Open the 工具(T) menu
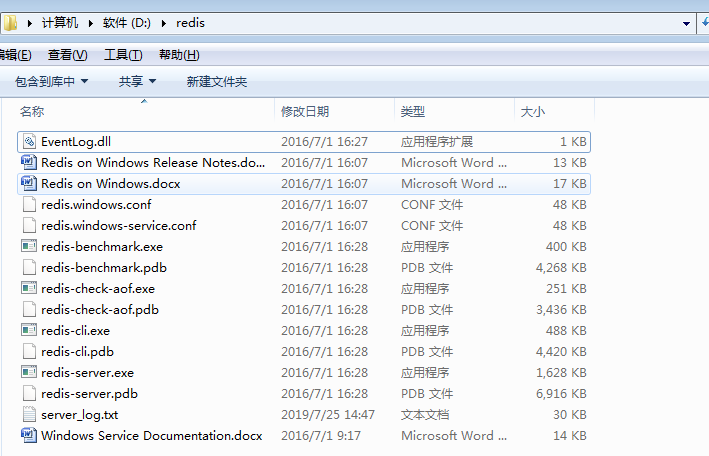The height and width of the screenshot is (456, 709). point(123,55)
